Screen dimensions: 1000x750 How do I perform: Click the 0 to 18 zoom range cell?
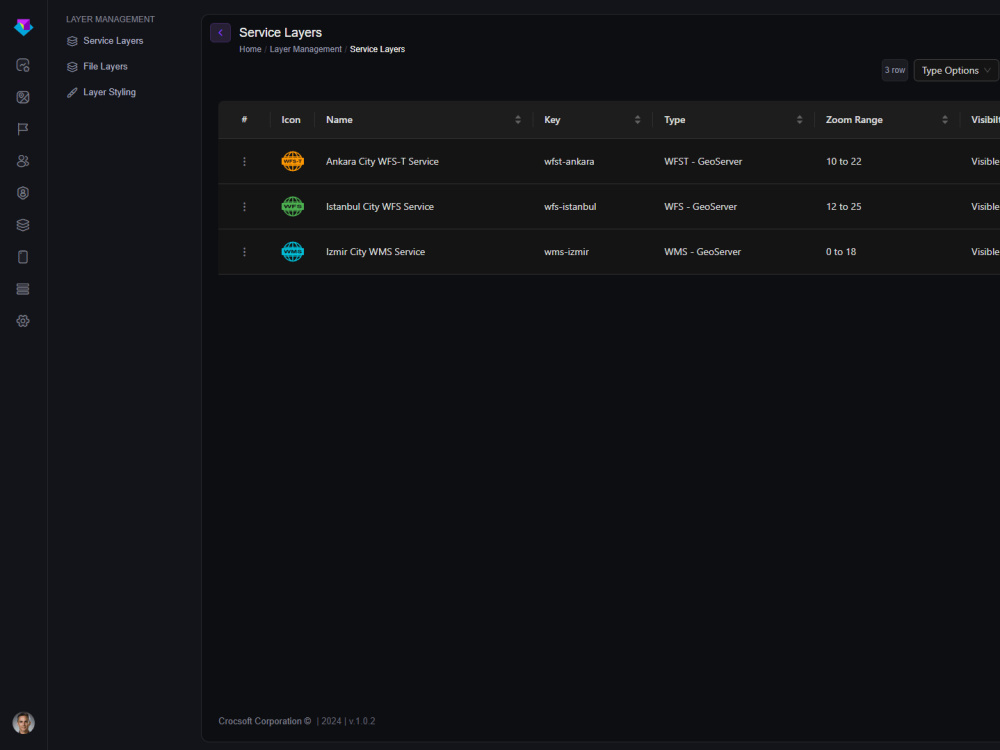(841, 252)
